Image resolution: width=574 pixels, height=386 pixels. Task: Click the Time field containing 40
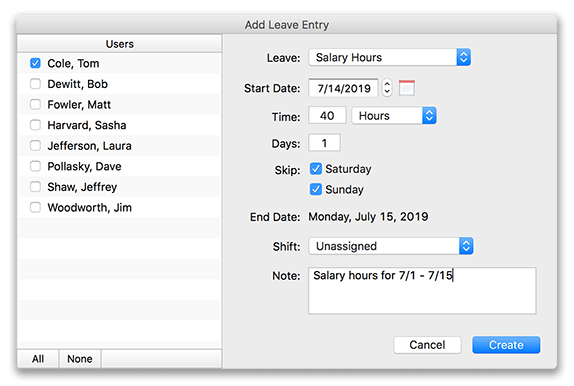327,116
